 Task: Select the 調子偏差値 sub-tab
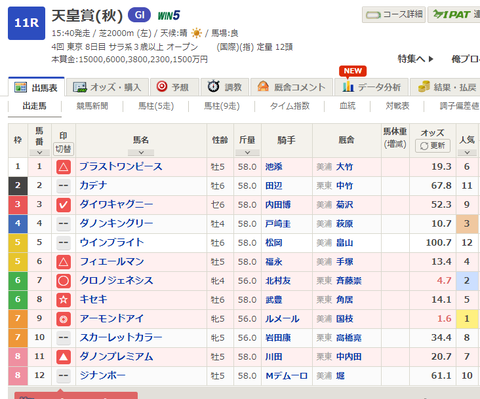pos(459,106)
